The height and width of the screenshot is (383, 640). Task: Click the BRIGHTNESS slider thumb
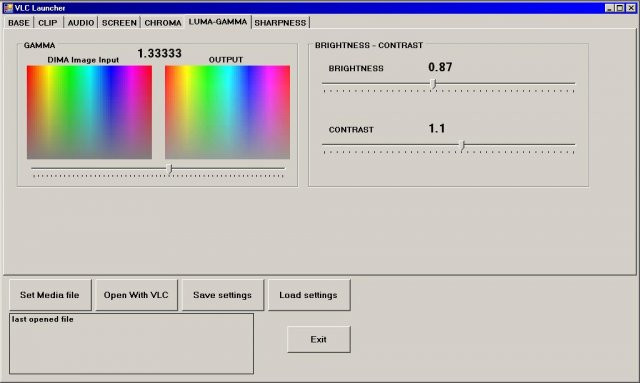pyautogui.click(x=433, y=84)
